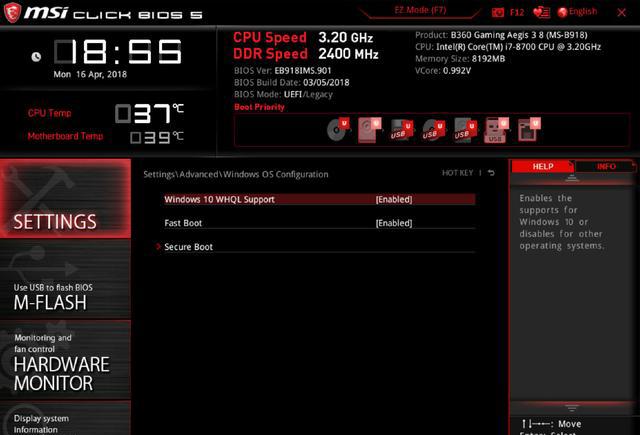Click the CPU Intel Core i7-8700 text
Viewport: 640px width, 435px height.
tap(508, 47)
